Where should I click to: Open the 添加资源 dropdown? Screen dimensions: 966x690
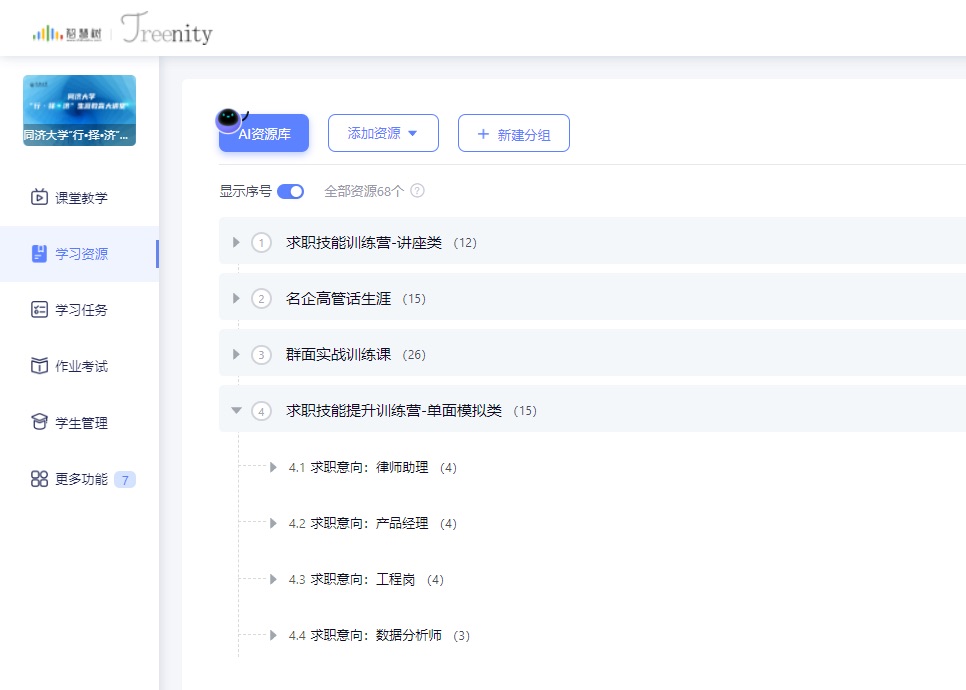click(x=382, y=133)
